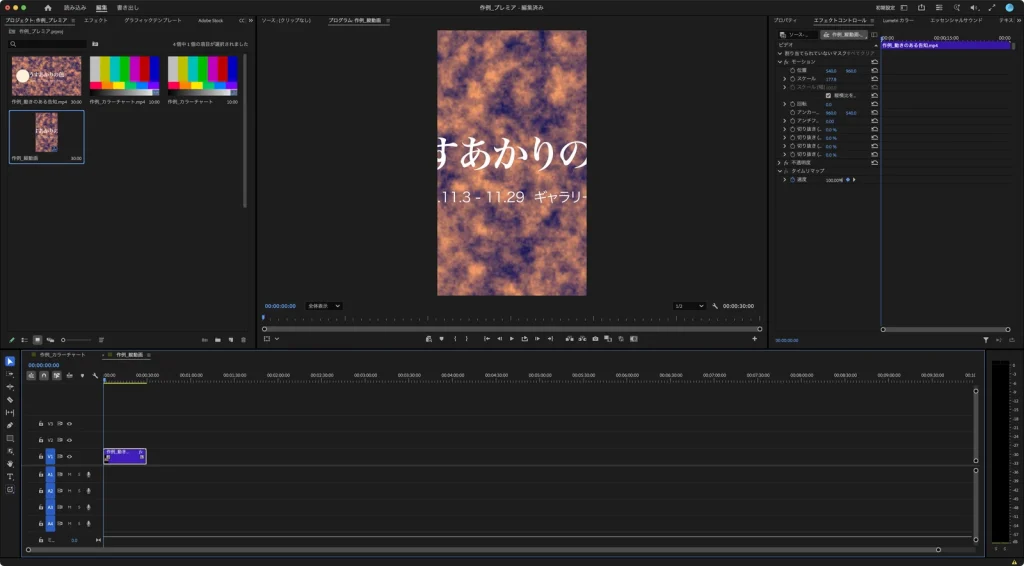Open the button editor plus icon

point(754,339)
